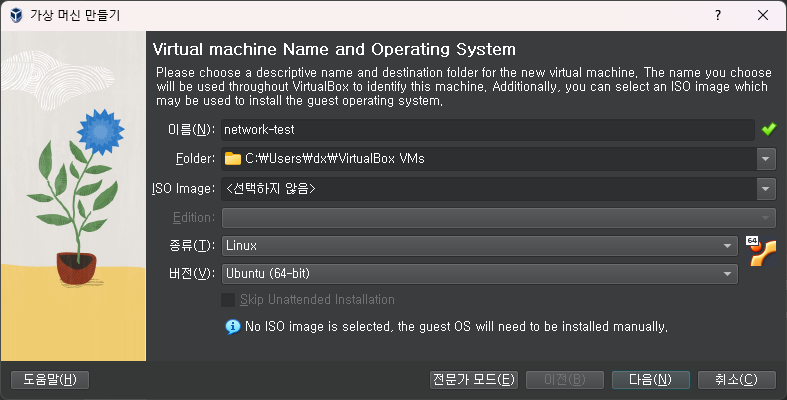
Task: Click the No ISO image is selected notice text
Action: [x=456, y=327]
